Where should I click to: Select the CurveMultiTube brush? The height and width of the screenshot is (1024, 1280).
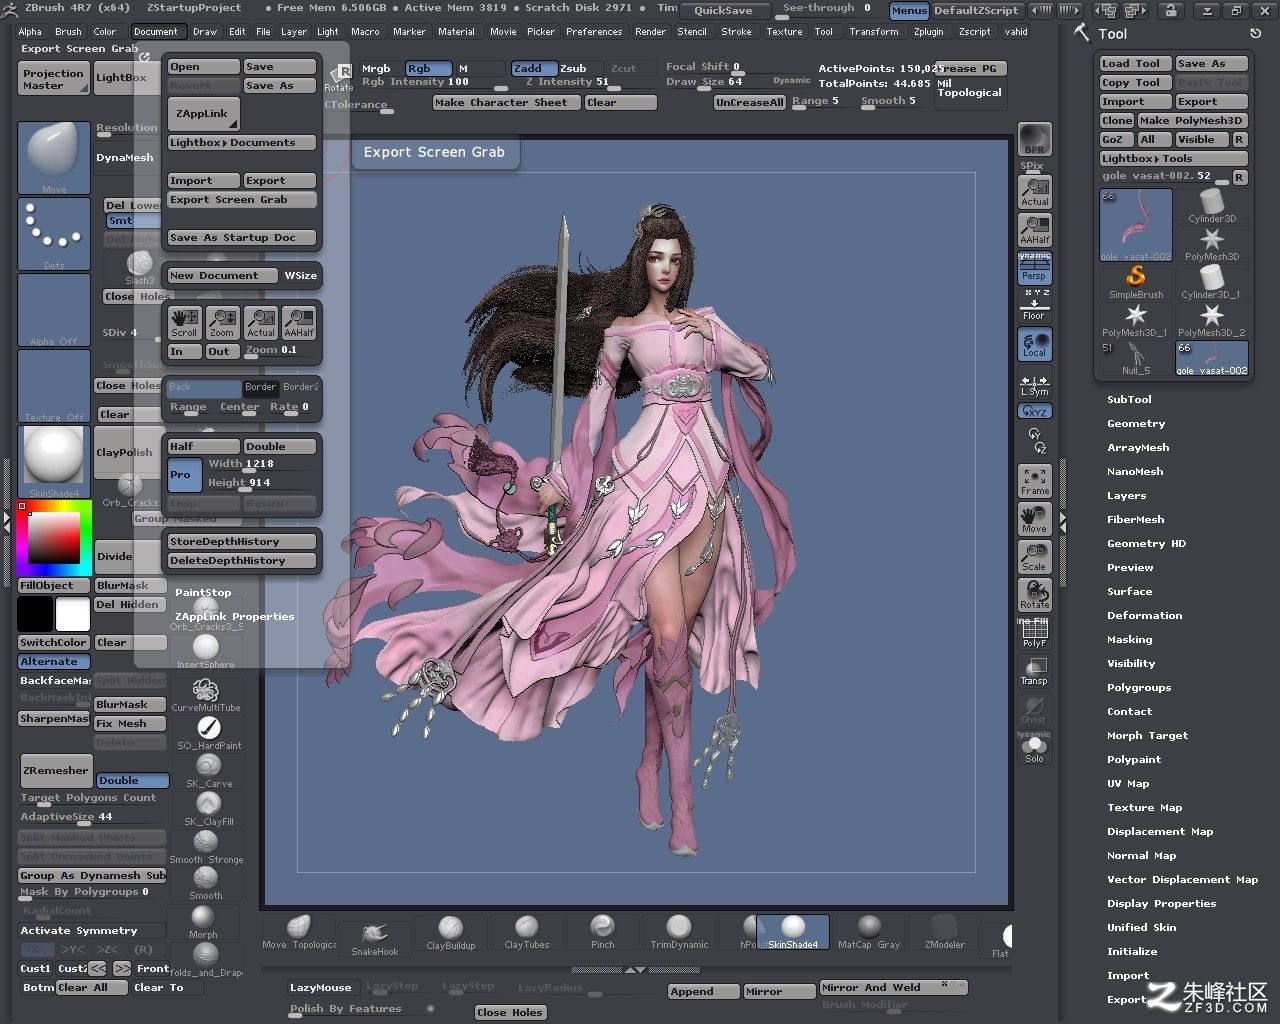(x=206, y=695)
